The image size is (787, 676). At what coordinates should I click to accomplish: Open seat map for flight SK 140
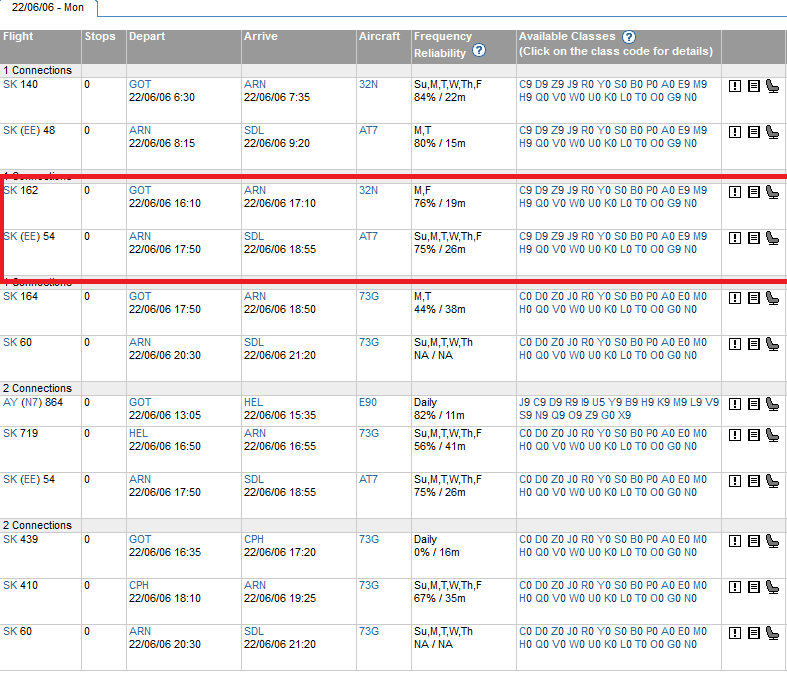pos(772,86)
